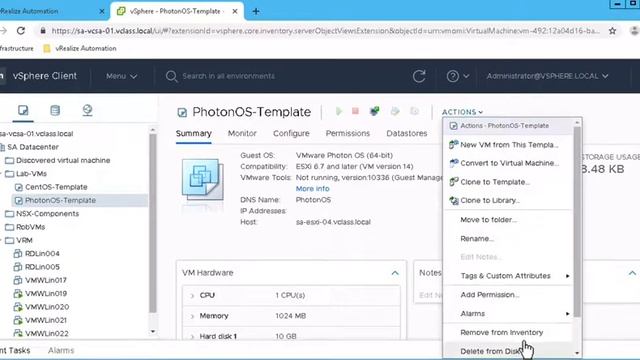
Task: Collapse the VM Hardware panel
Action: tap(395, 273)
